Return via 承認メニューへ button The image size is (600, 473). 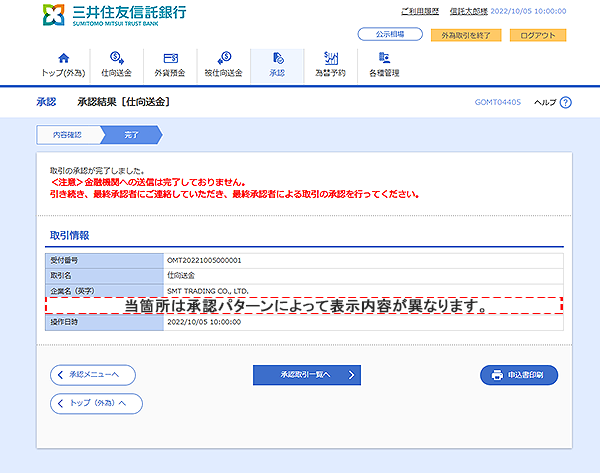tap(93, 375)
